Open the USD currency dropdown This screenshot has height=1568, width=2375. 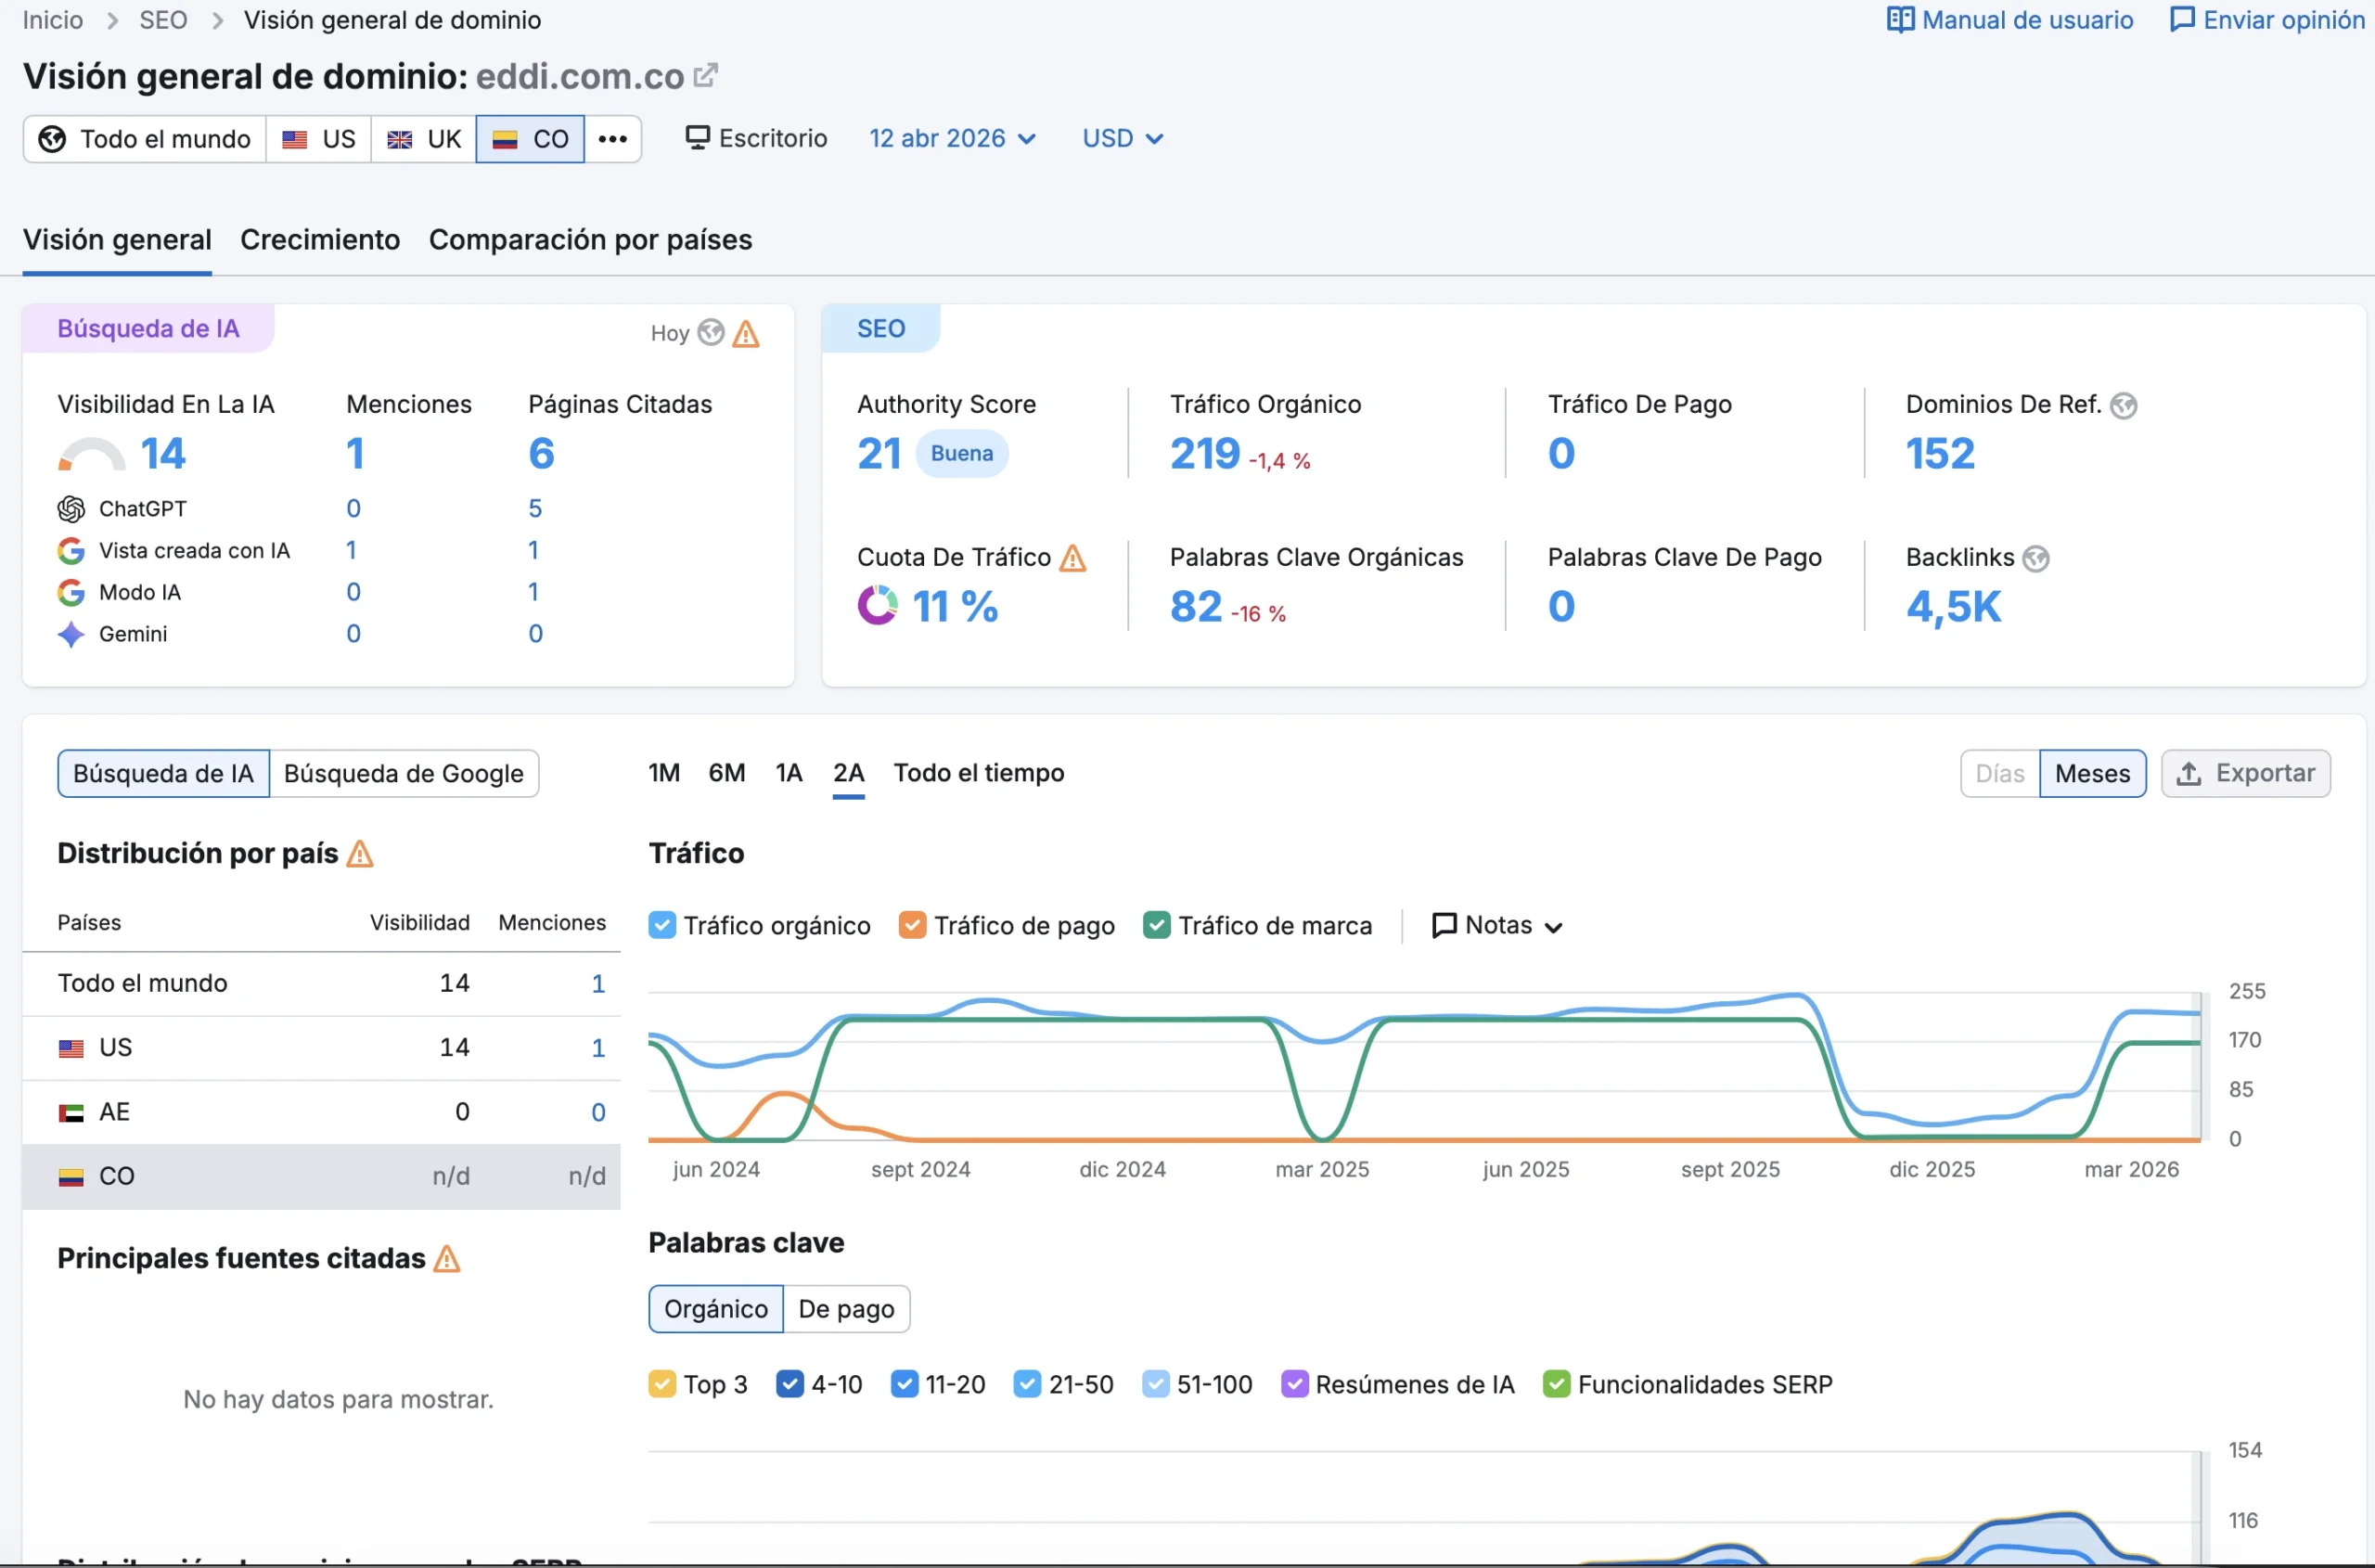[x=1122, y=138]
